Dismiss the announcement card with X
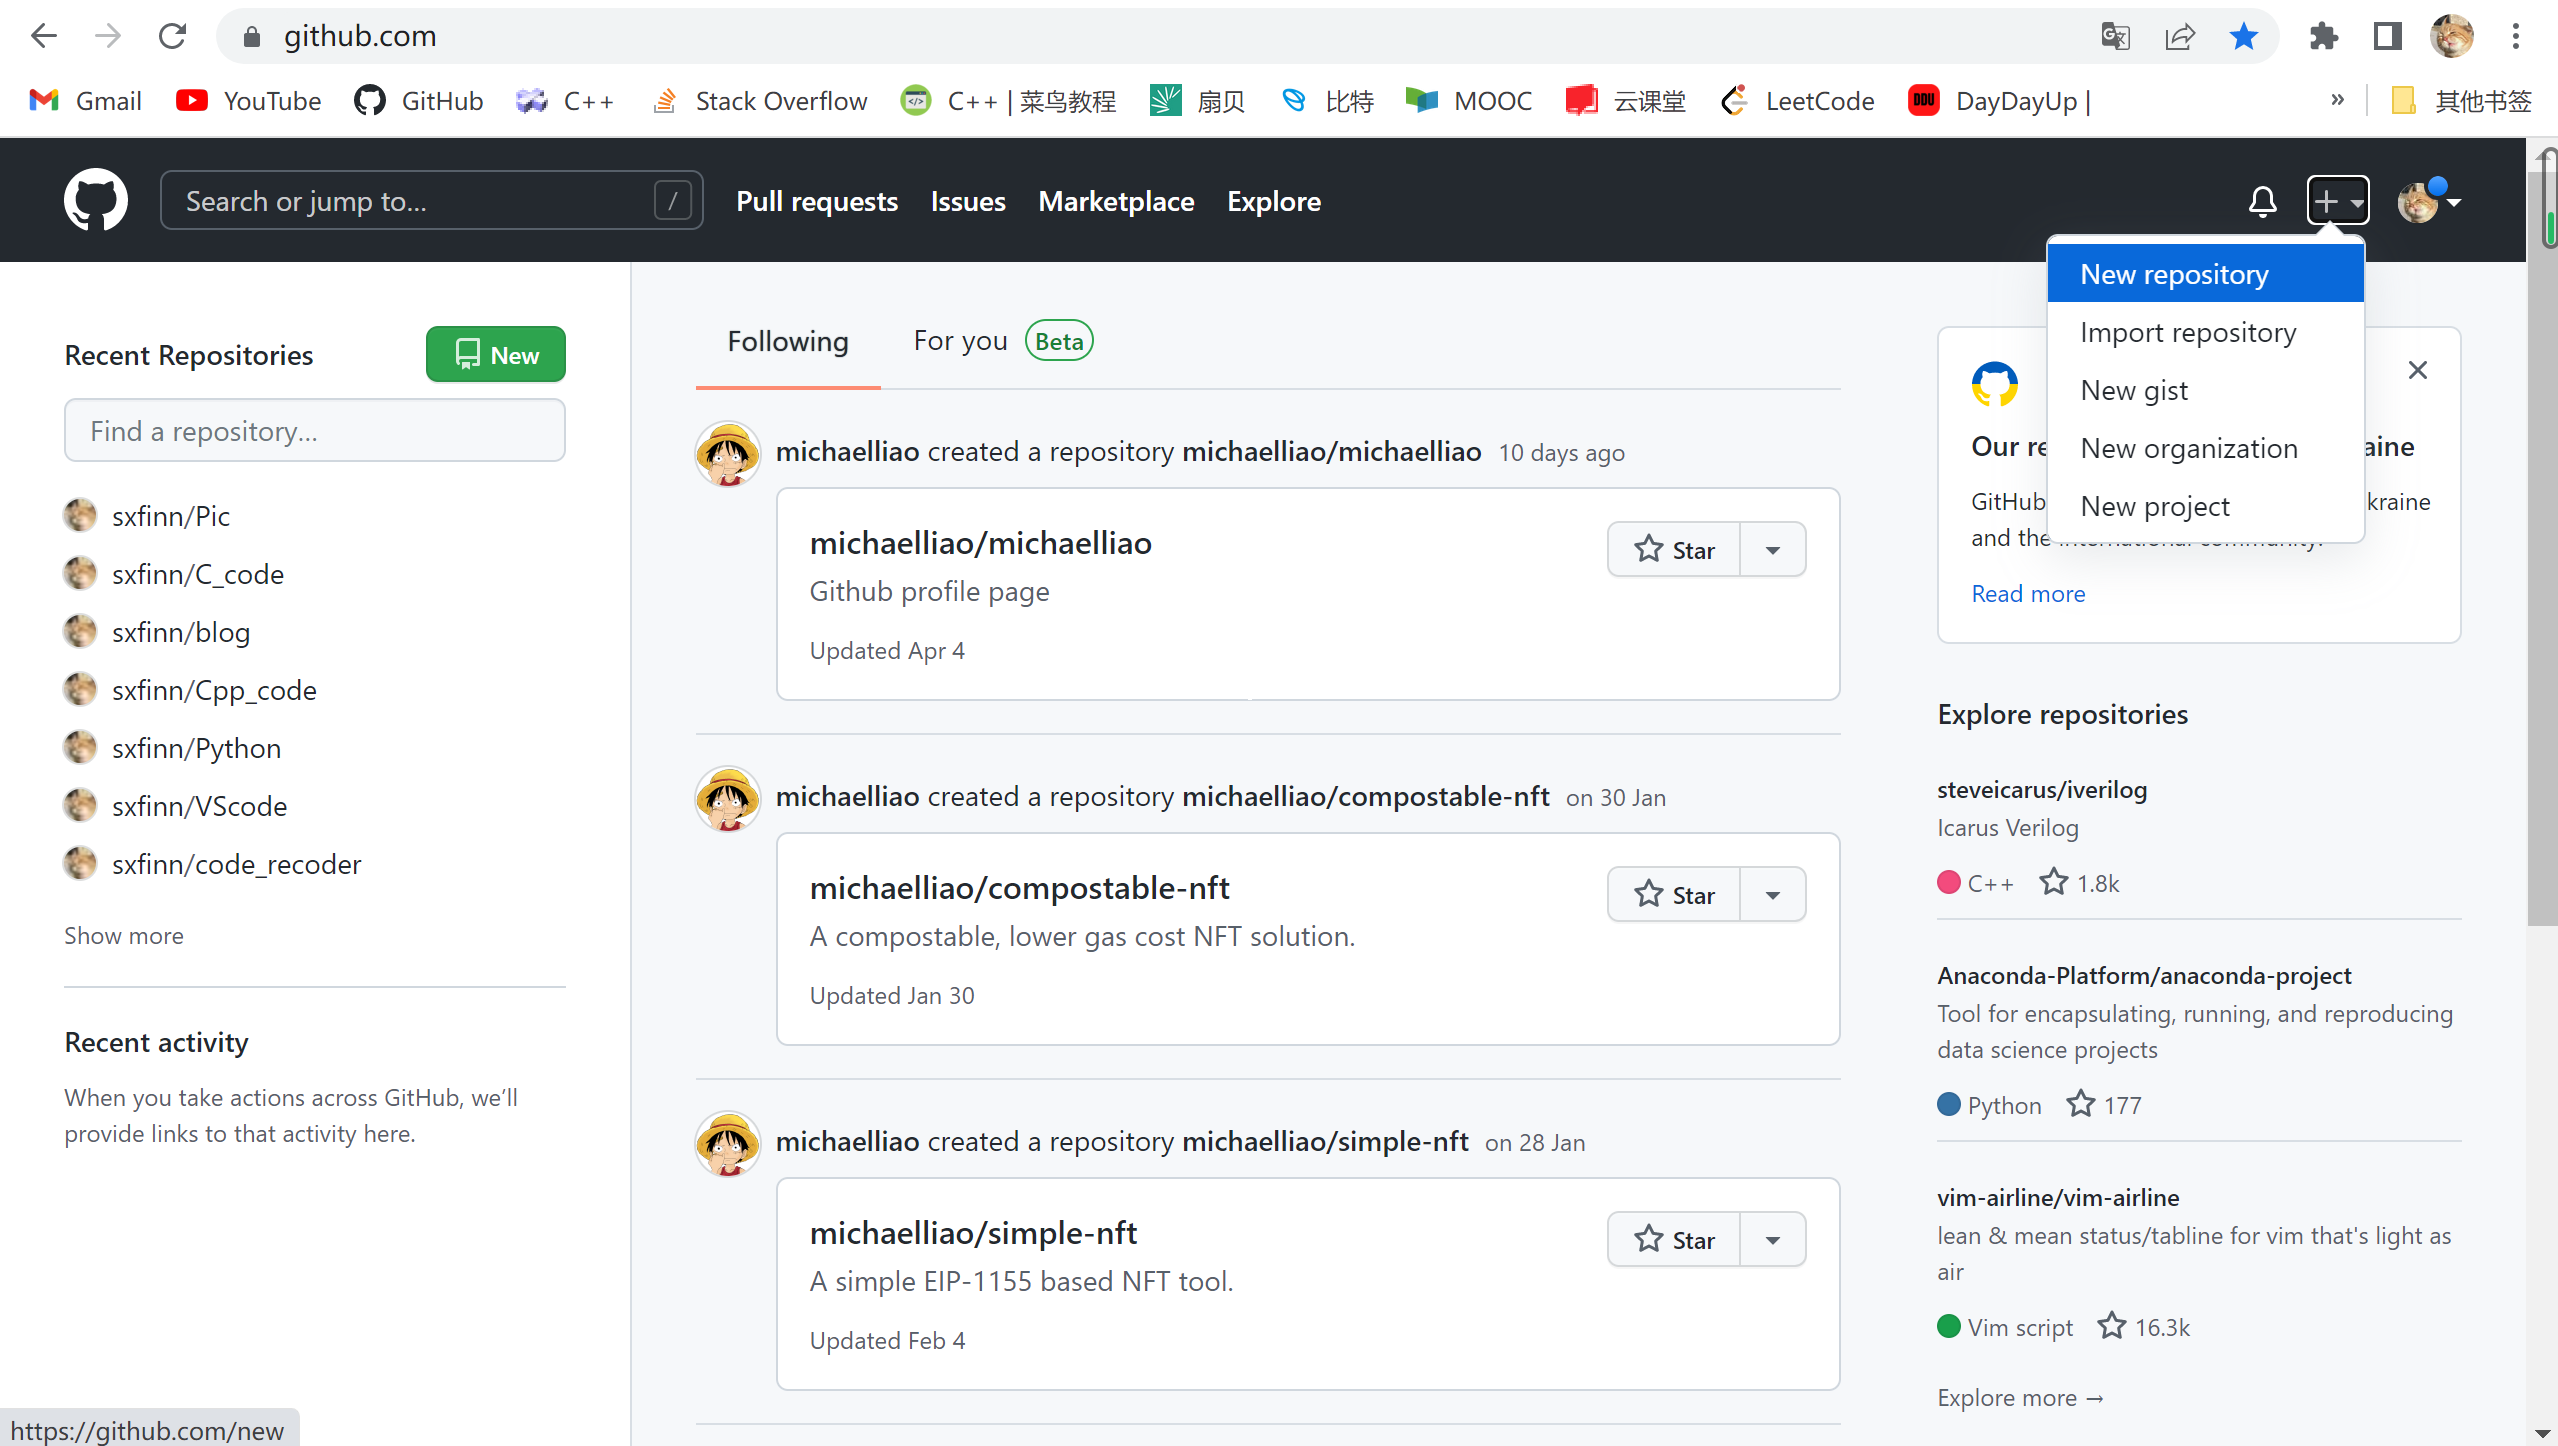The height and width of the screenshot is (1446, 2558). coord(2417,370)
